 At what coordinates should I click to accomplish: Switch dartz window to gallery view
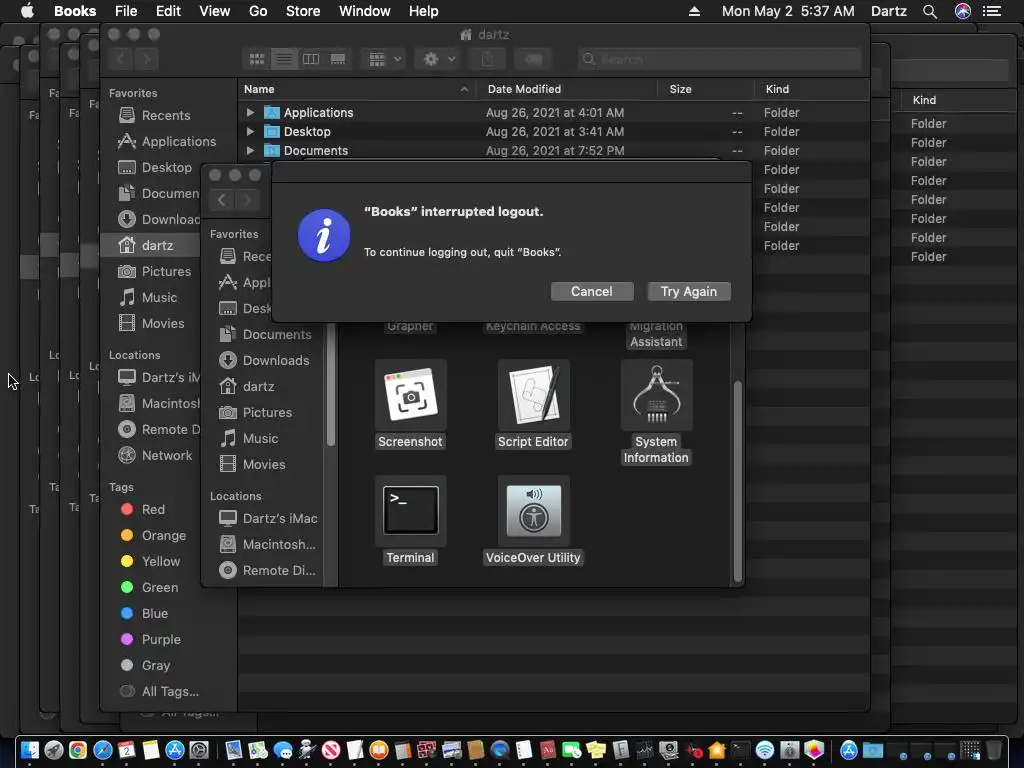(x=338, y=59)
